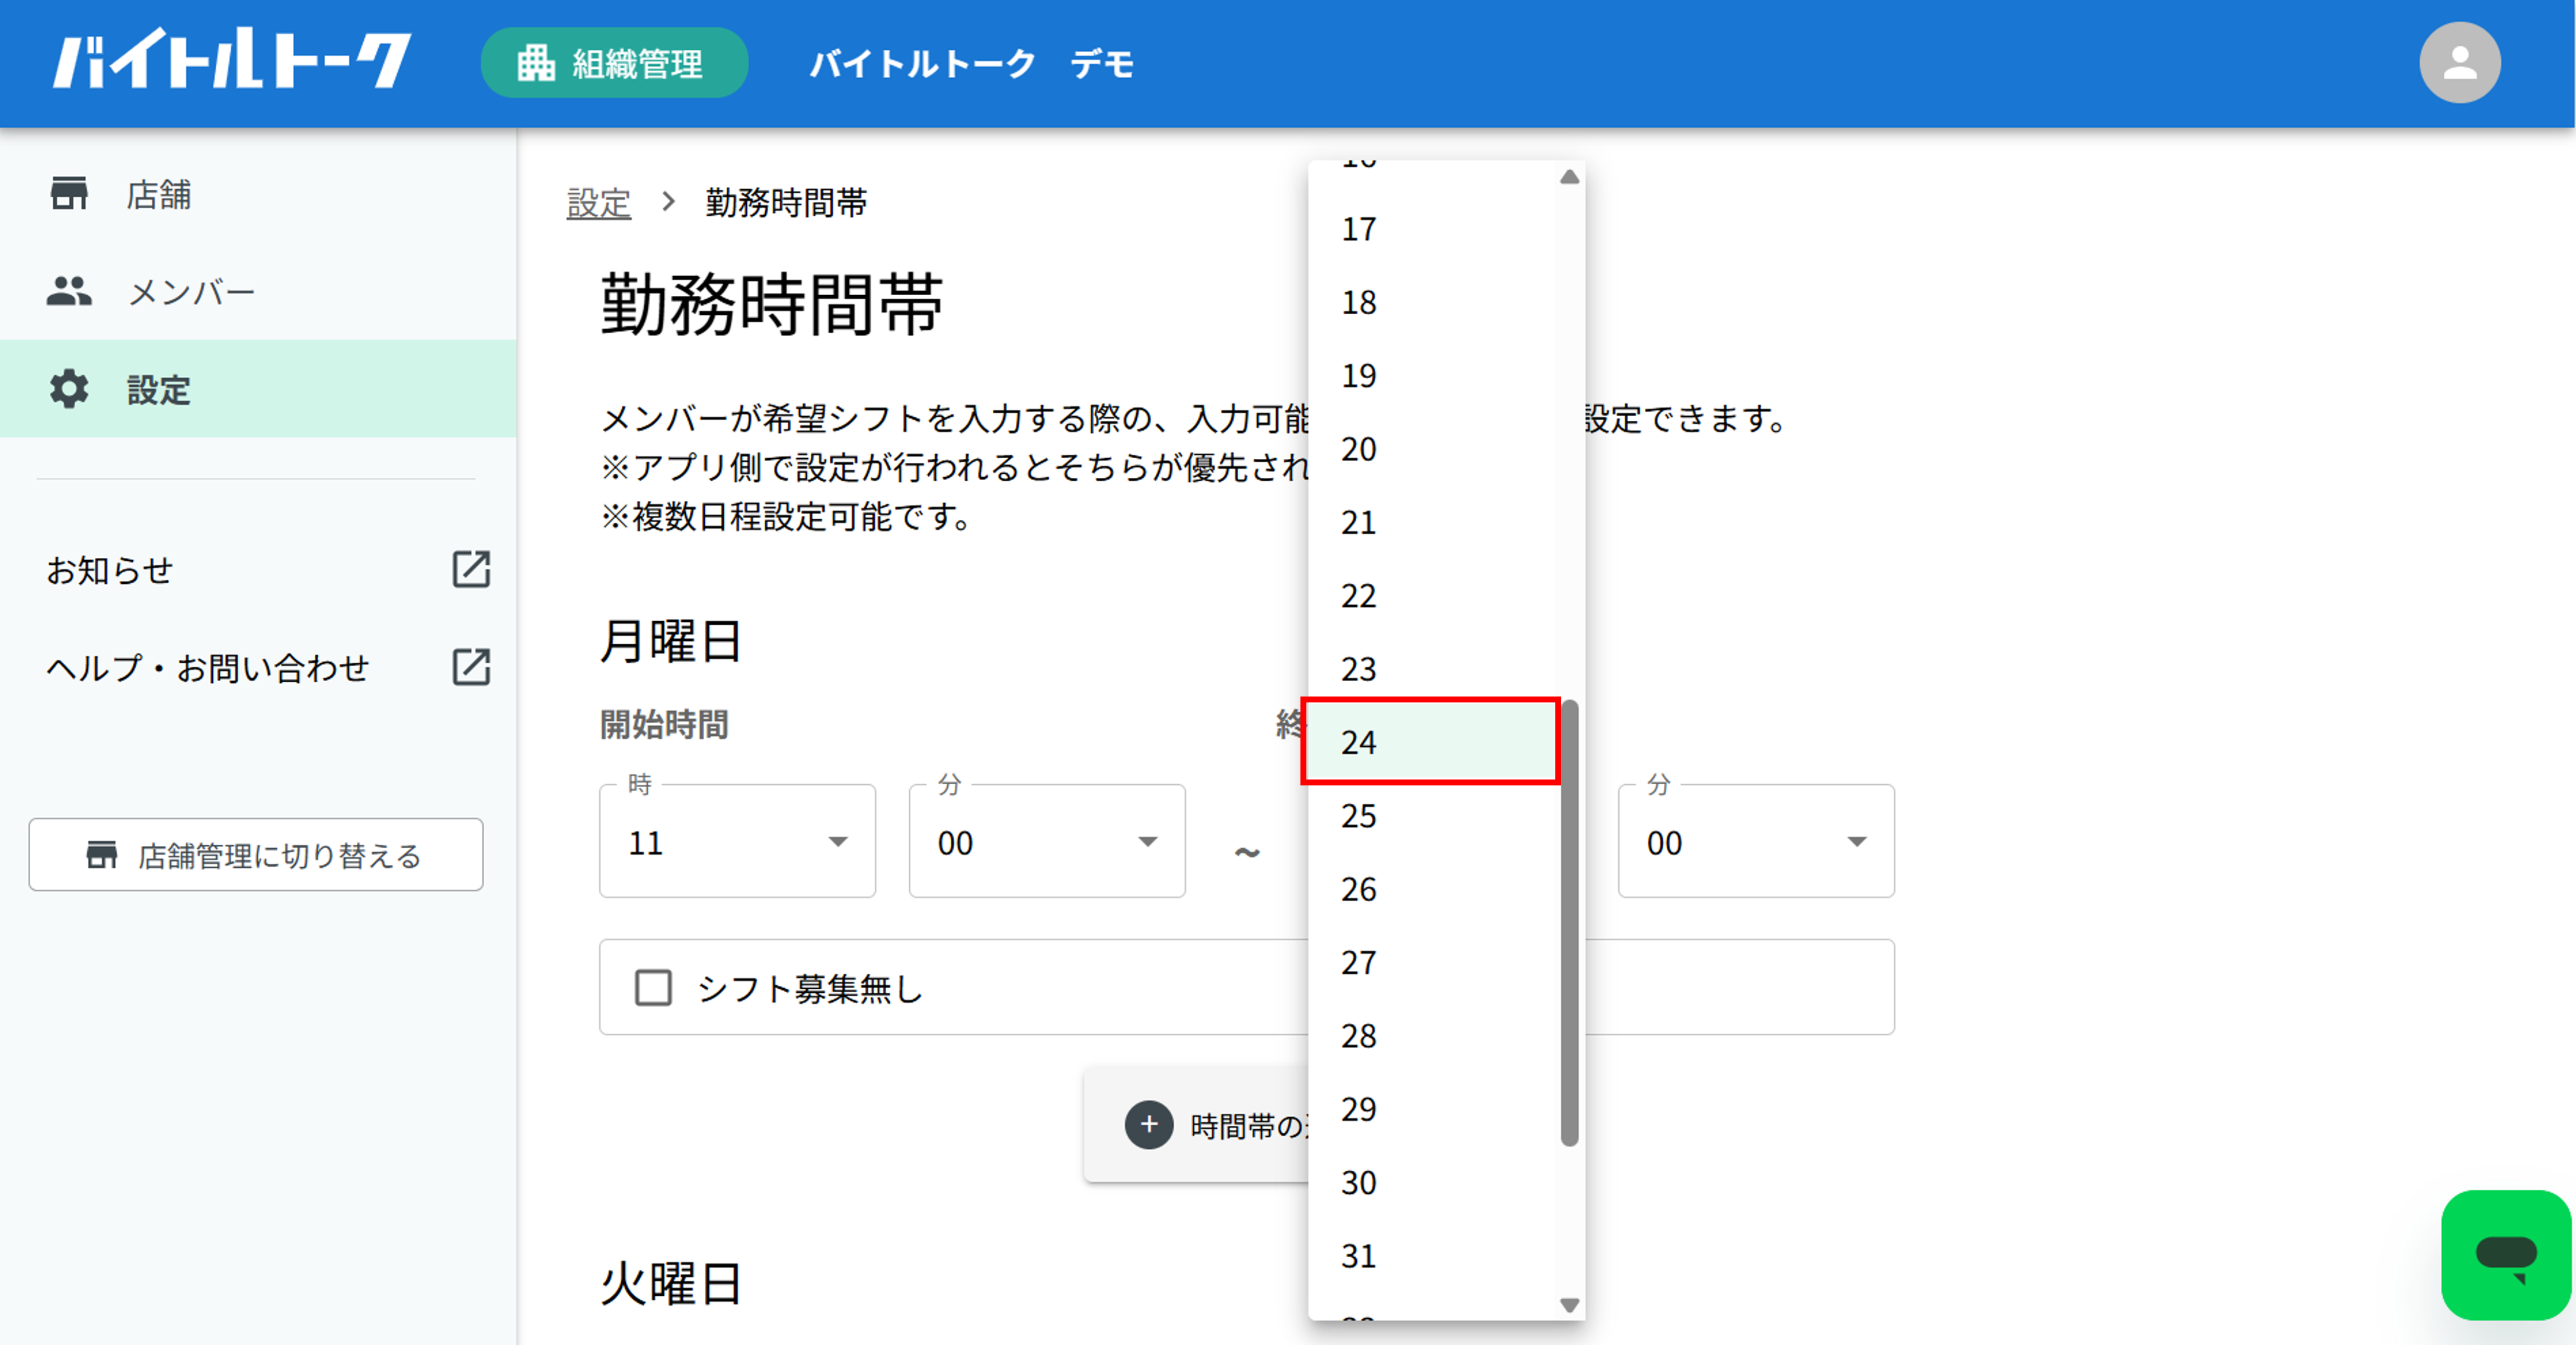Viewport: 2576px width, 1345px height.
Task: Choose hour 21 from the list
Action: tap(1434, 522)
